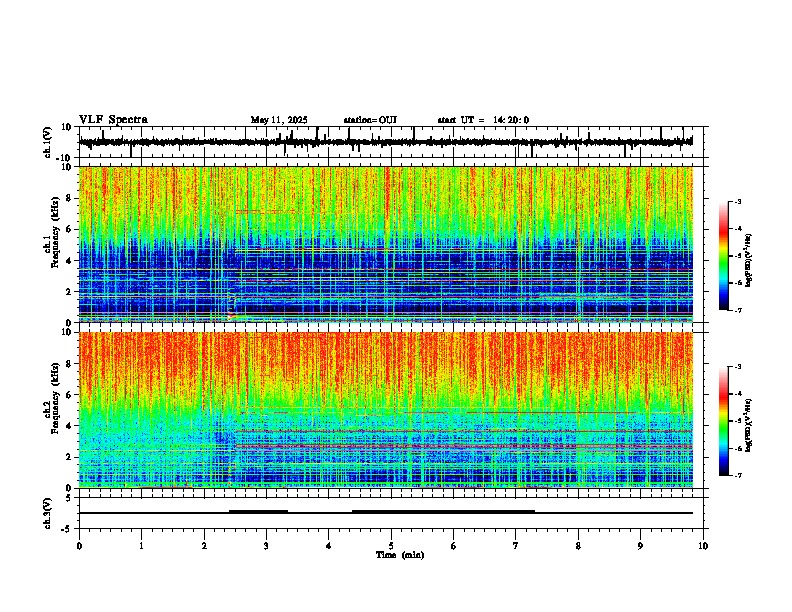This screenshot has width=792, height=612.
Task: Click the "0" tick on the time axis
Action: pyautogui.click(x=79, y=546)
